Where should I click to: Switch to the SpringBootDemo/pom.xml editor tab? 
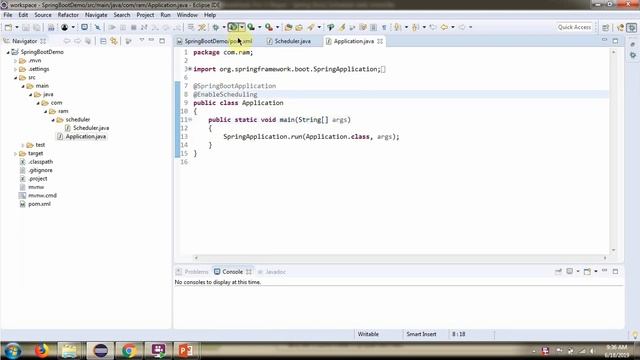click(218, 41)
